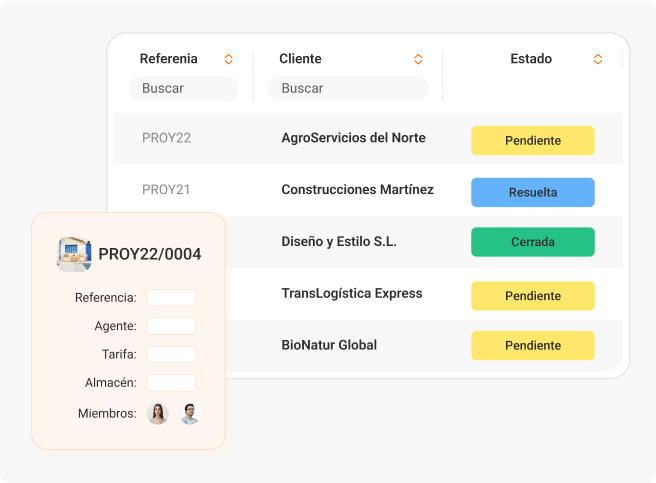Open the Construcciones Martínez client name

point(357,190)
